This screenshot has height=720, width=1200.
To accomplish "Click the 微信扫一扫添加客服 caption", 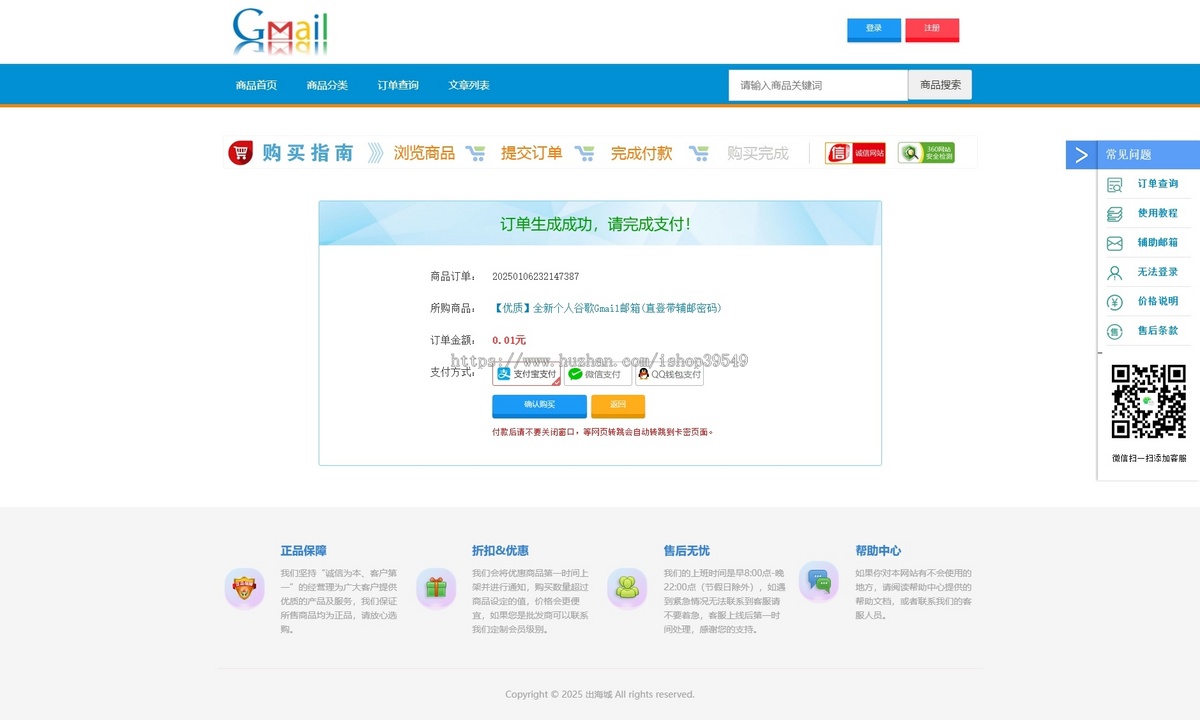I will [1149, 458].
